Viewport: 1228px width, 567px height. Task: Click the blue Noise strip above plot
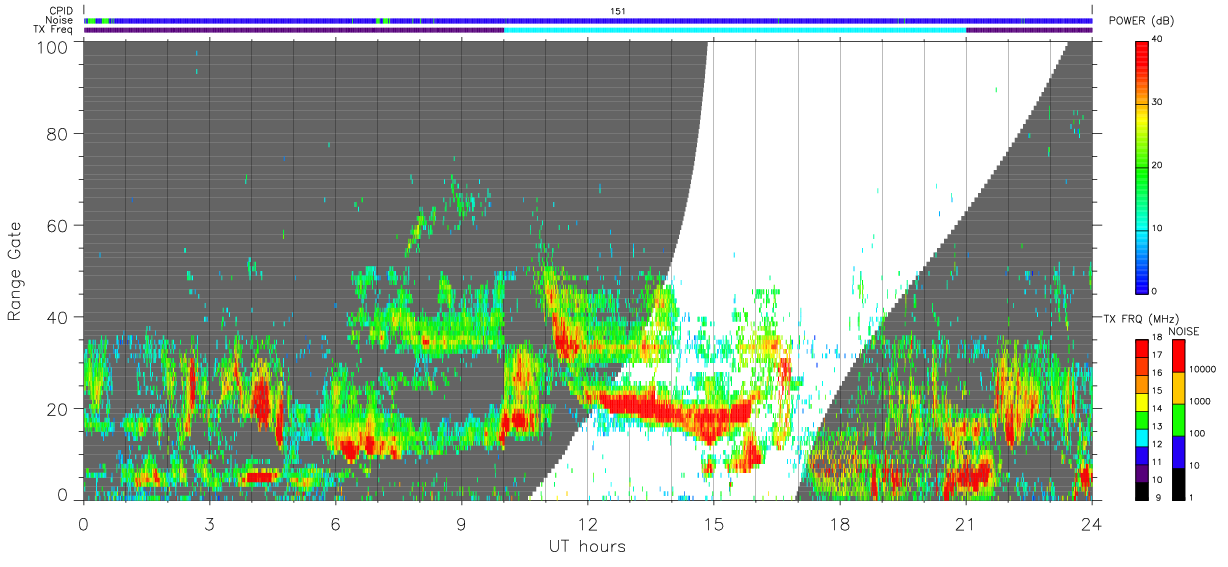click(588, 20)
